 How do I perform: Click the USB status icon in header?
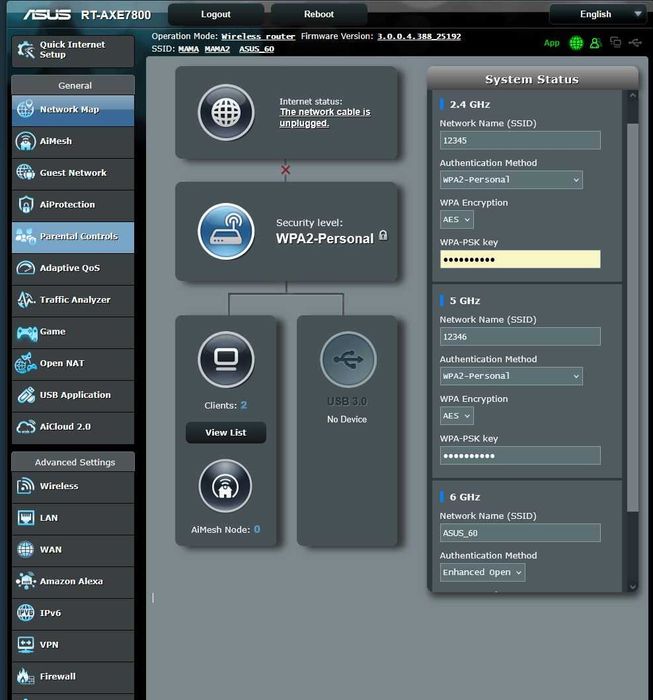coord(635,43)
